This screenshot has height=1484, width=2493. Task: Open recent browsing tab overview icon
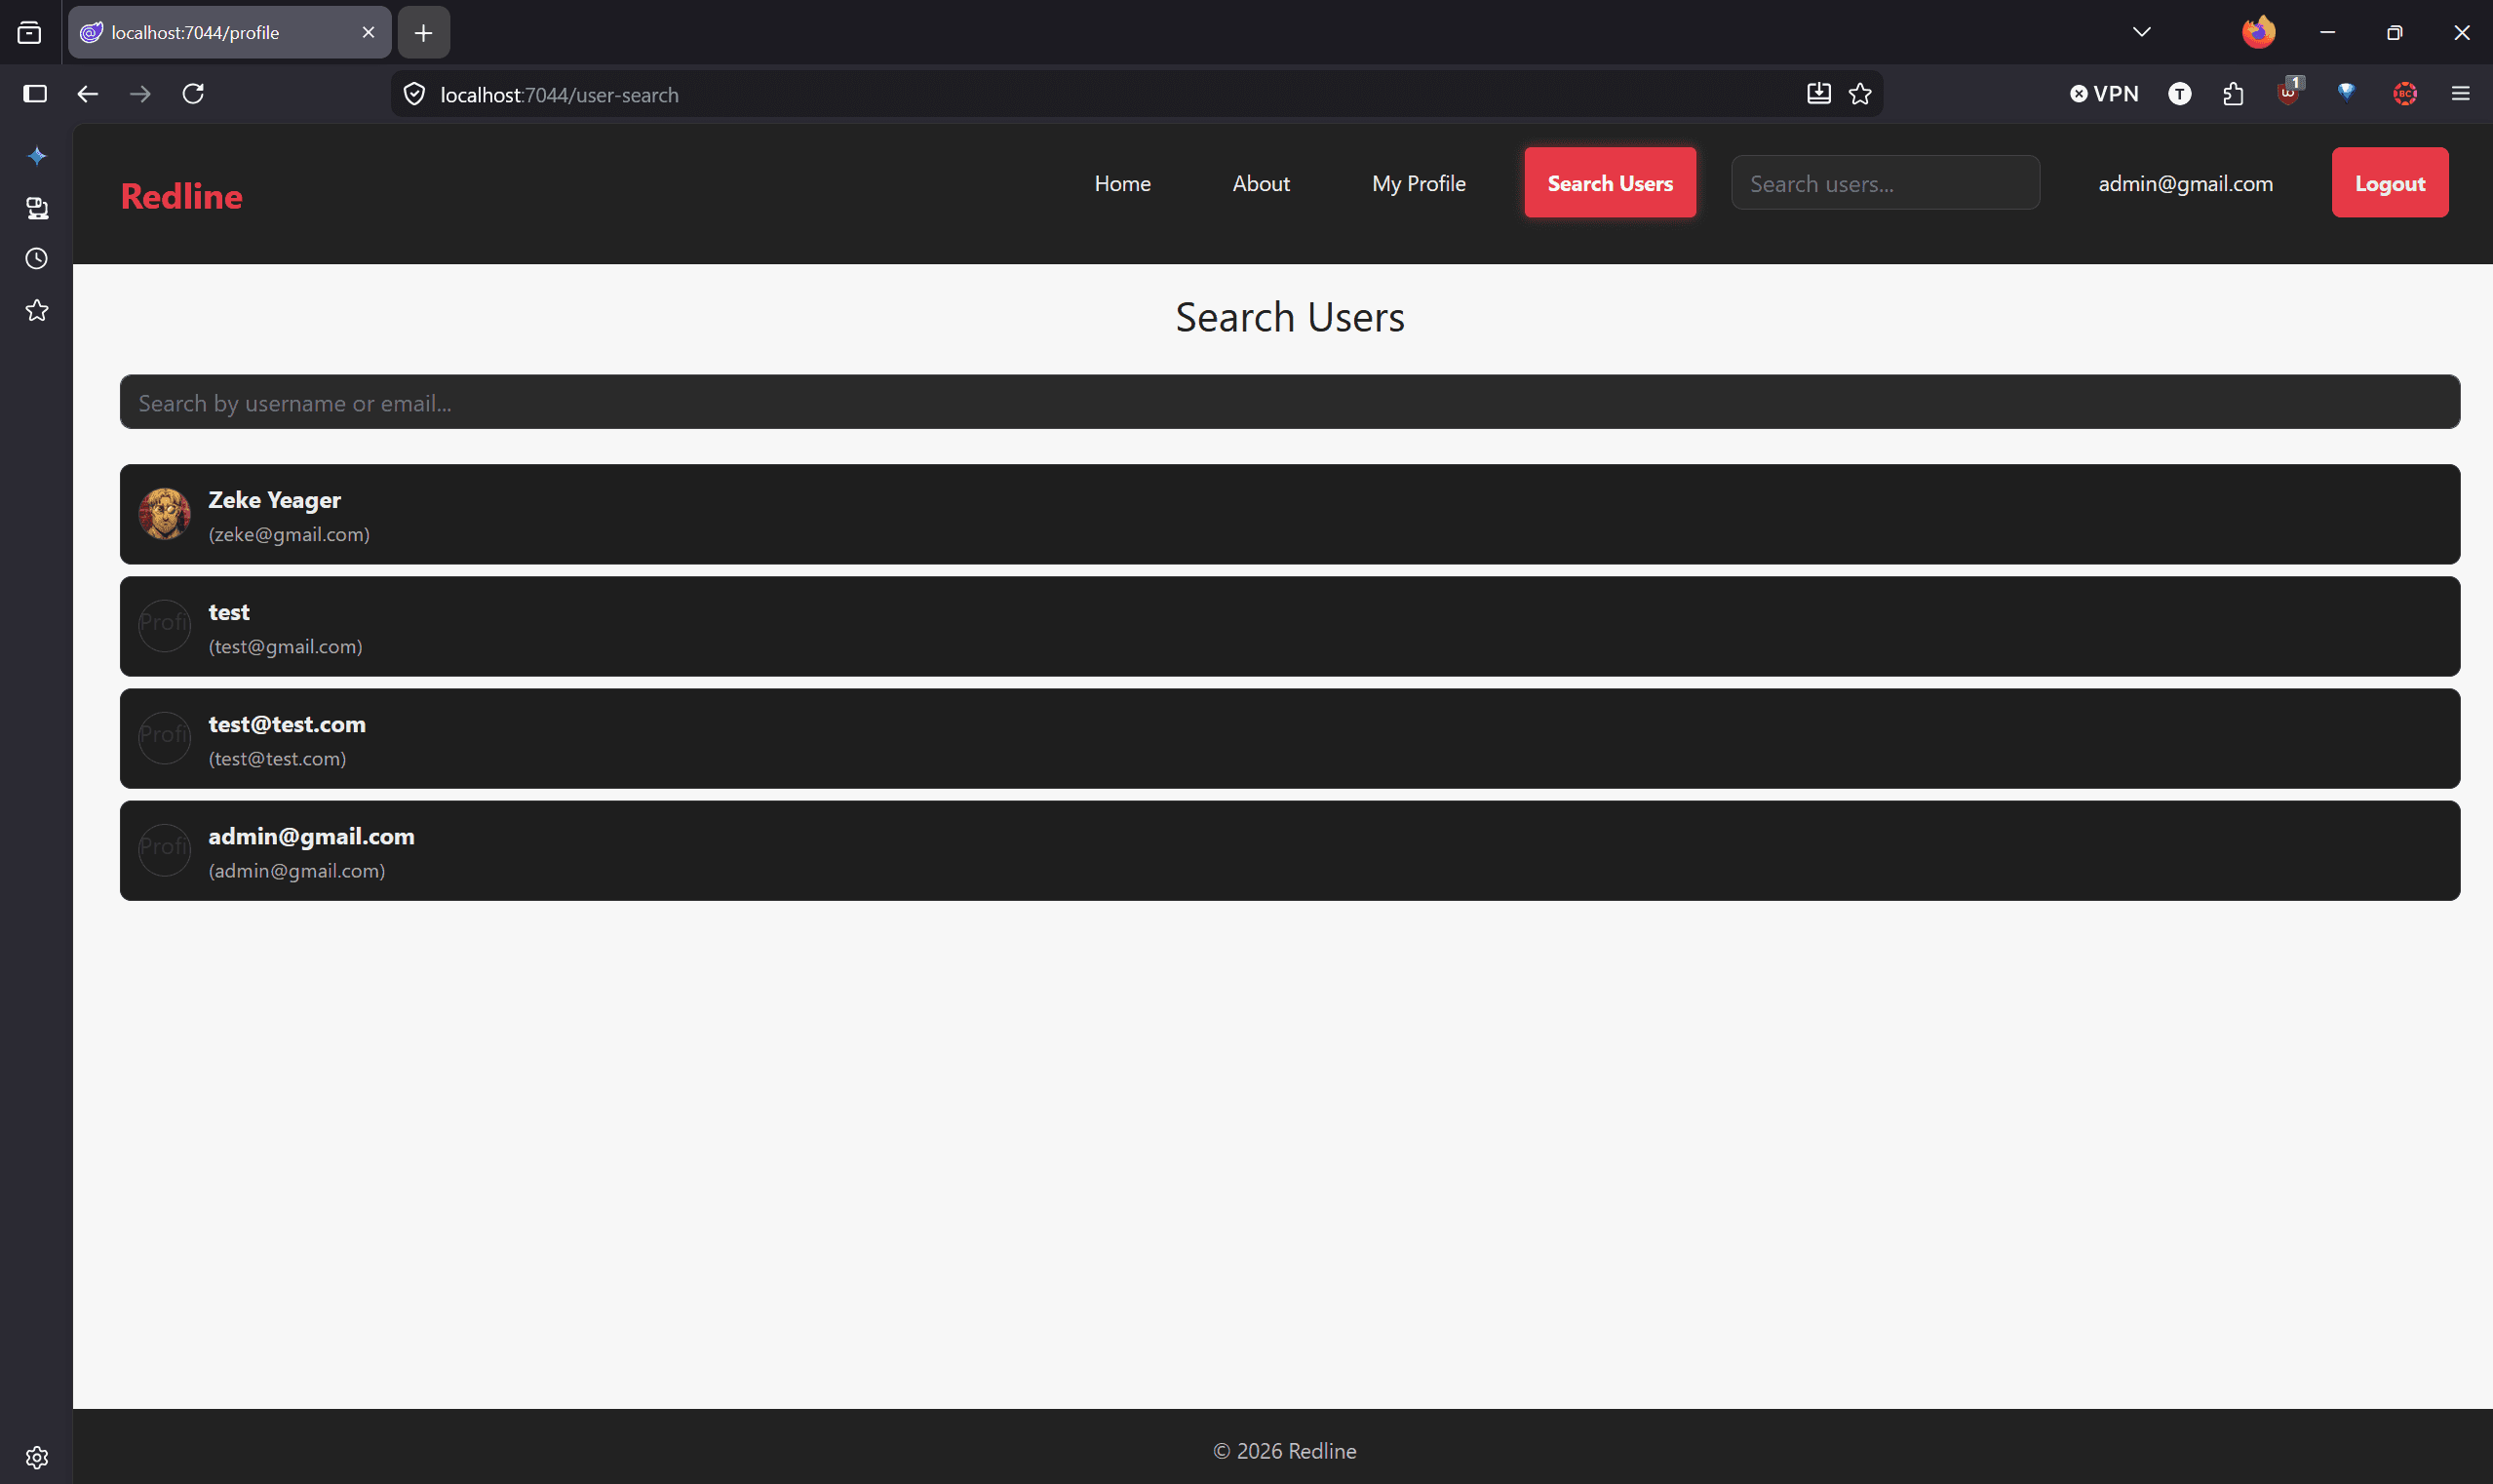[x=30, y=33]
